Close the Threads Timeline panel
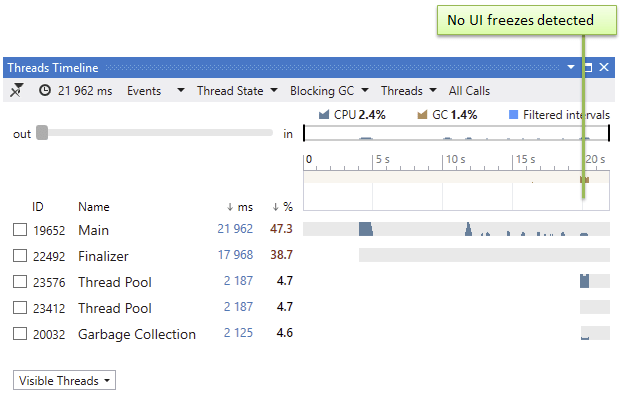Screen dimensions: 623x397 [604, 67]
